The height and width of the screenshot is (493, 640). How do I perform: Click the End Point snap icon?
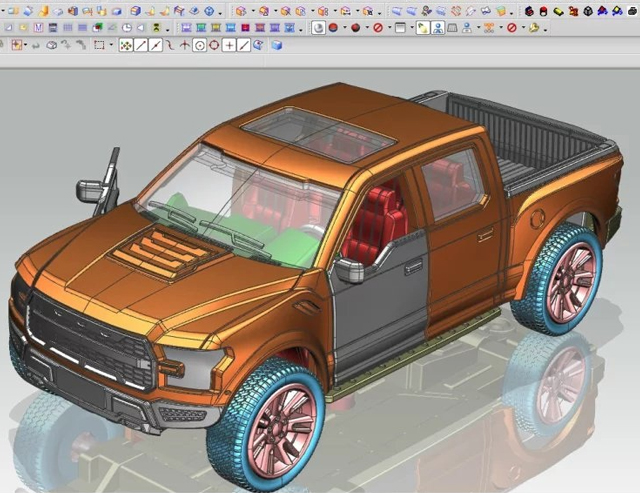pyautogui.click(x=141, y=45)
